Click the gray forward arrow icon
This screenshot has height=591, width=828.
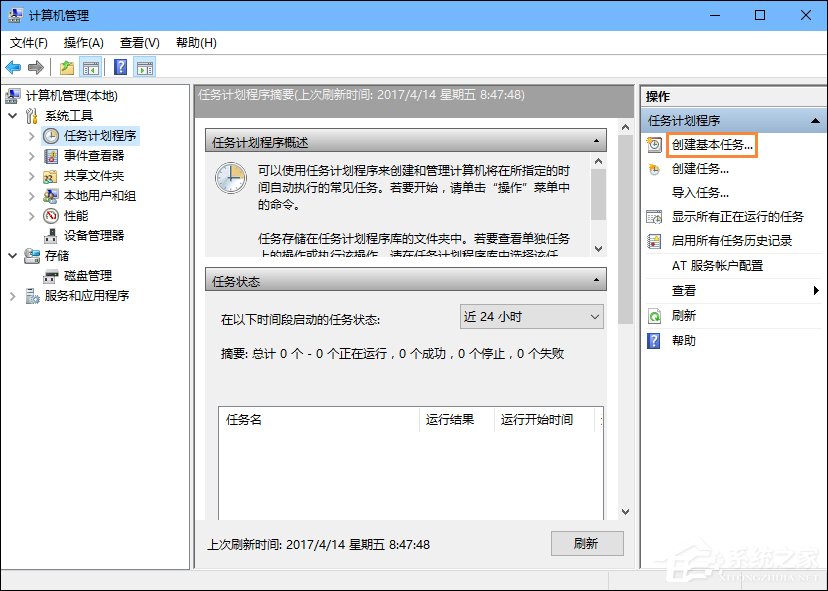(36, 66)
